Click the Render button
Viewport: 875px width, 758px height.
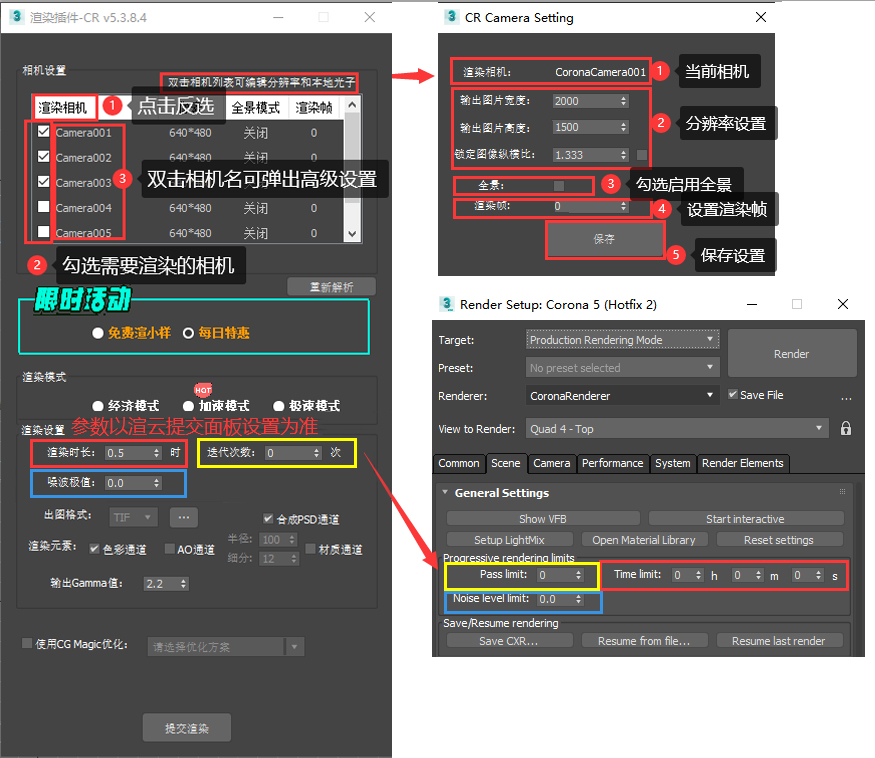(x=792, y=353)
